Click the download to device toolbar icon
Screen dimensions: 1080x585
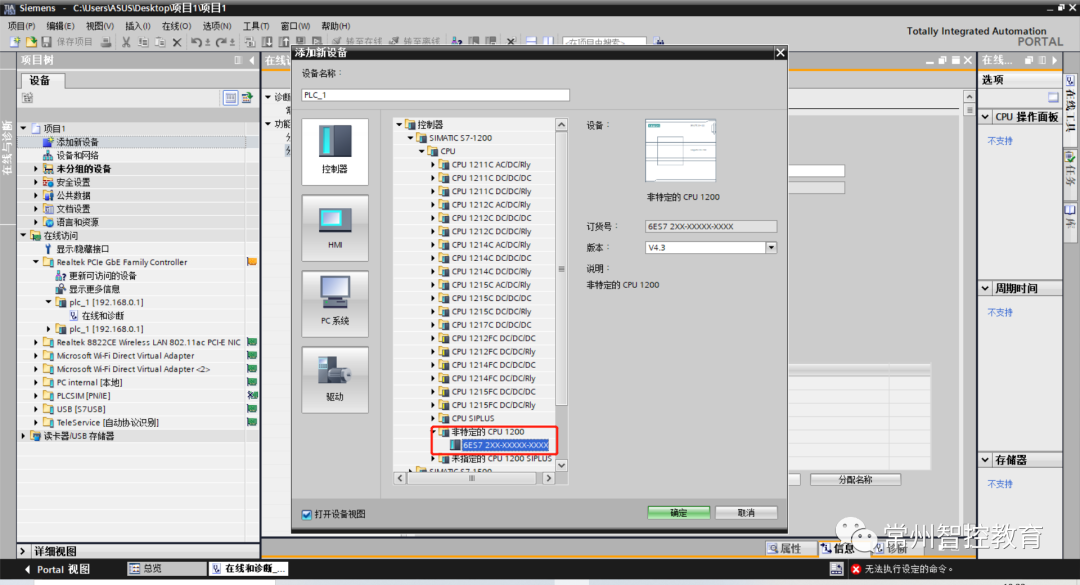pyautogui.click(x=267, y=42)
